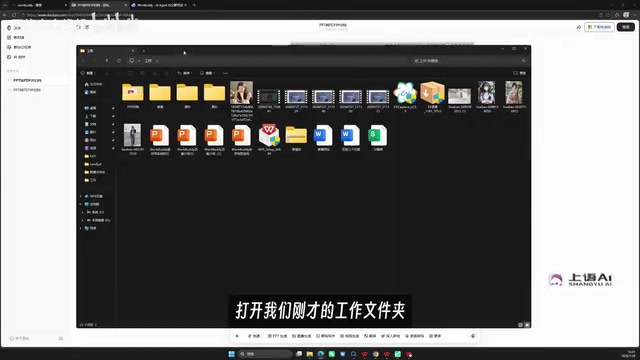The width and height of the screenshot is (640, 360).
Task: Open Desktop (桌面) quick access item
Action: coord(91,108)
